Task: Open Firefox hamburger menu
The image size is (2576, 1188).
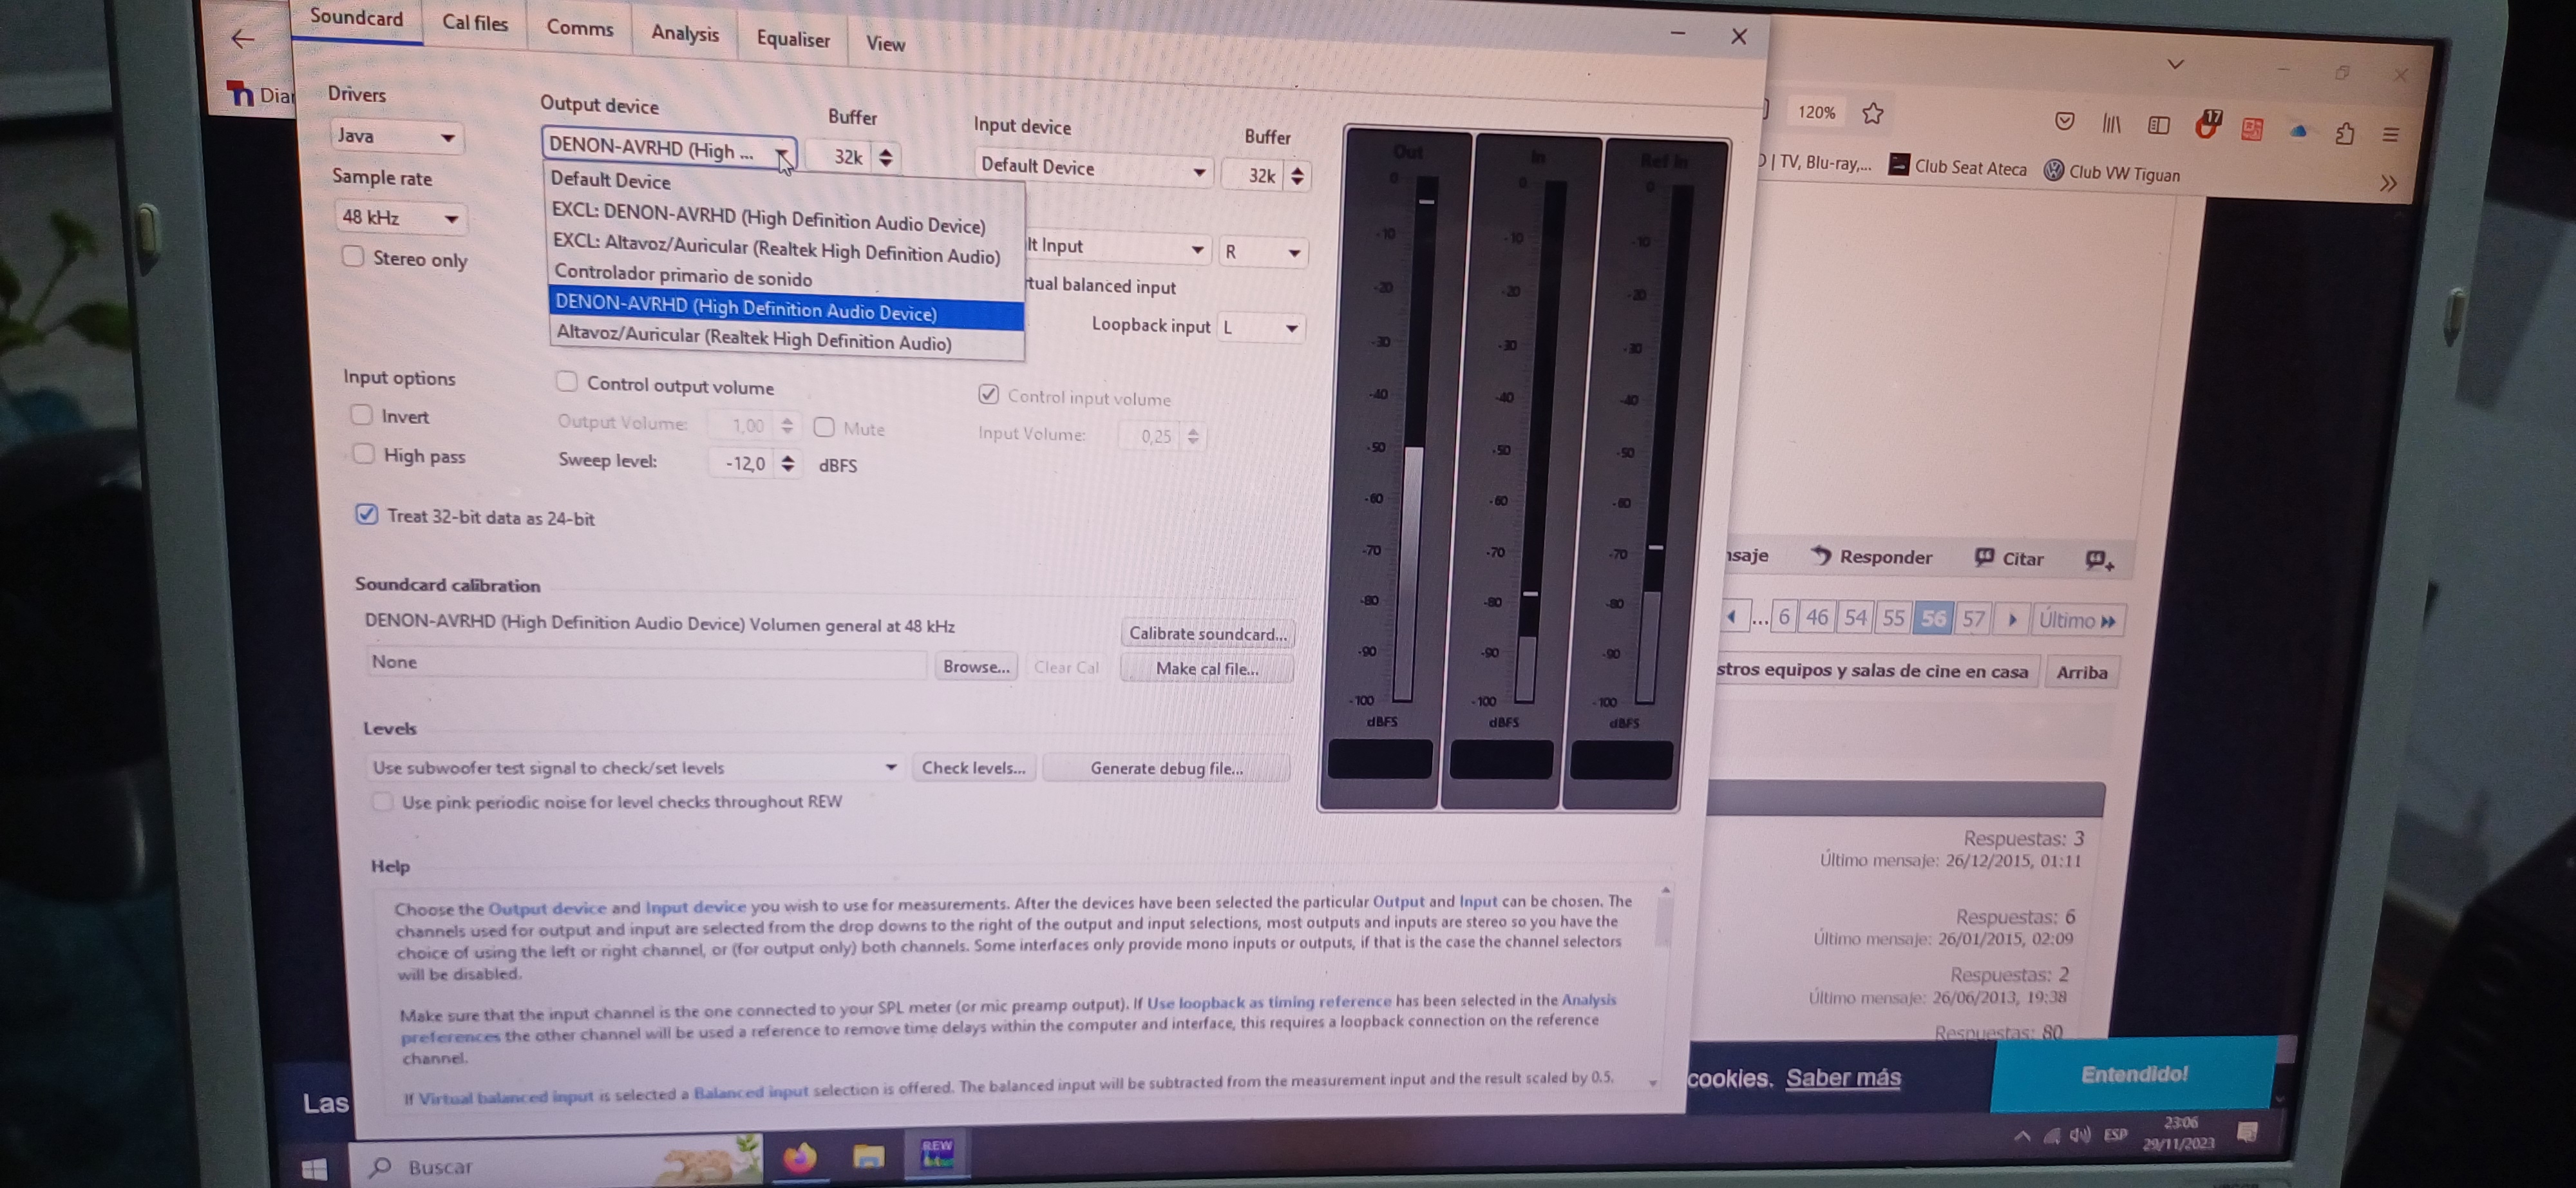Action: pos(2391,135)
